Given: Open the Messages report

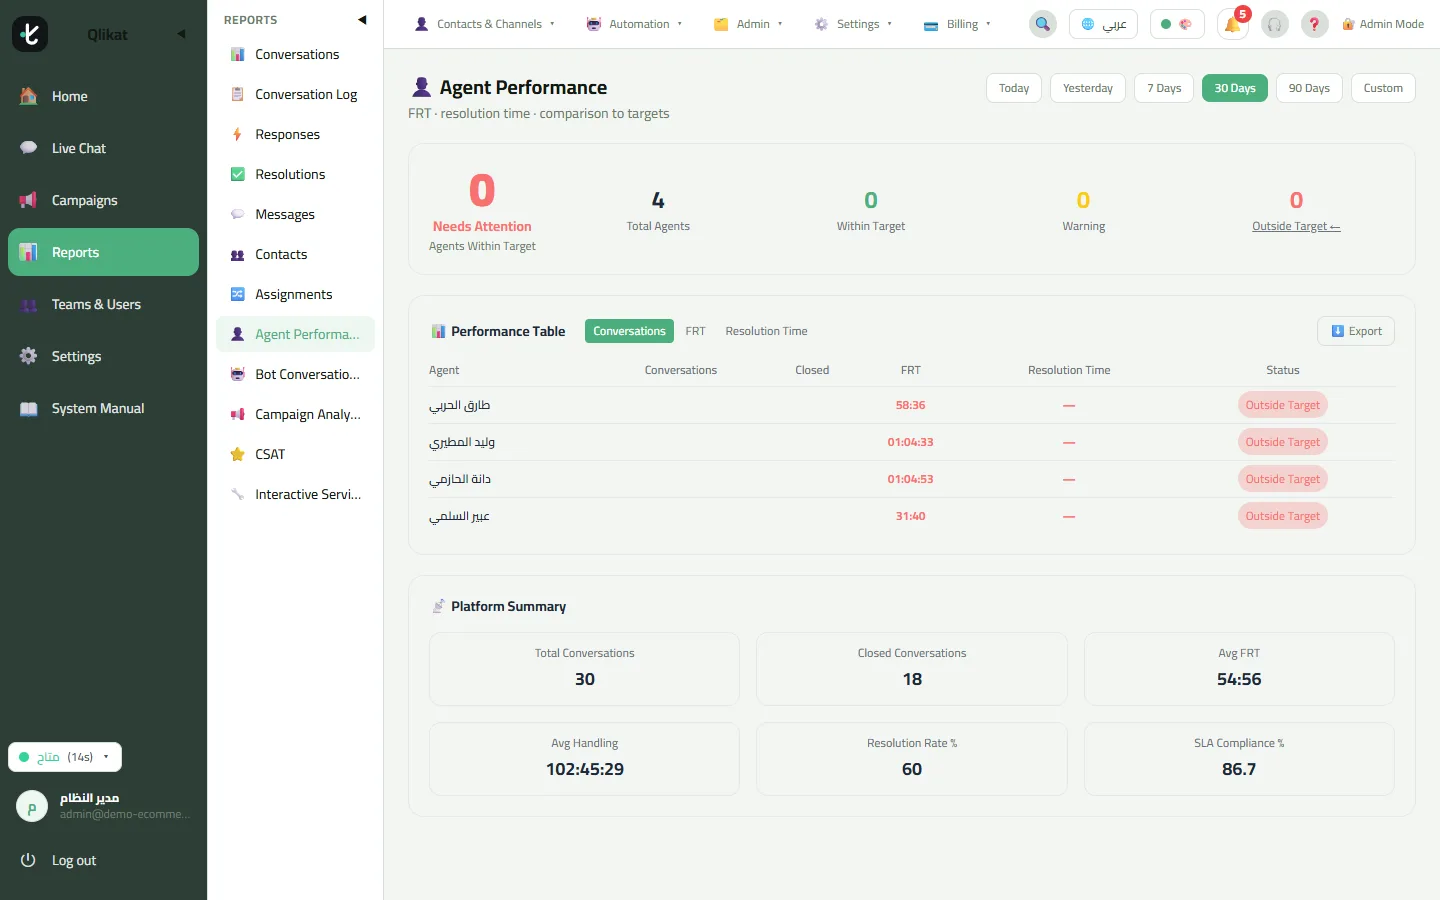Looking at the screenshot, I should click(x=295, y=214).
